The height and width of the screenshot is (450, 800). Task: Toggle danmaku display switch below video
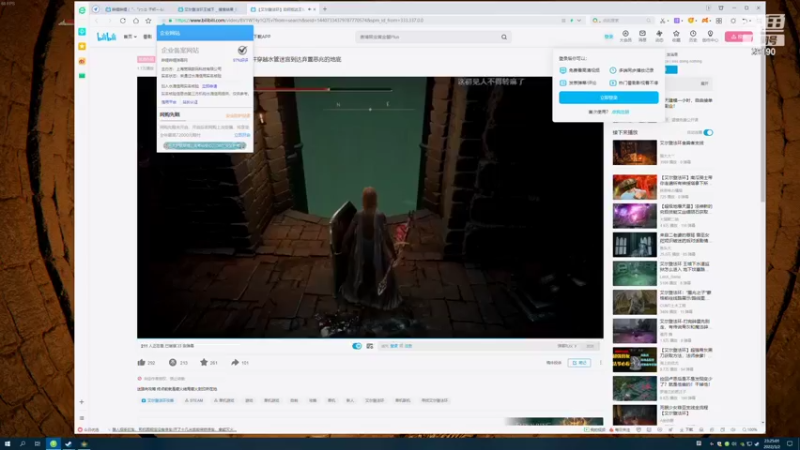[357, 346]
